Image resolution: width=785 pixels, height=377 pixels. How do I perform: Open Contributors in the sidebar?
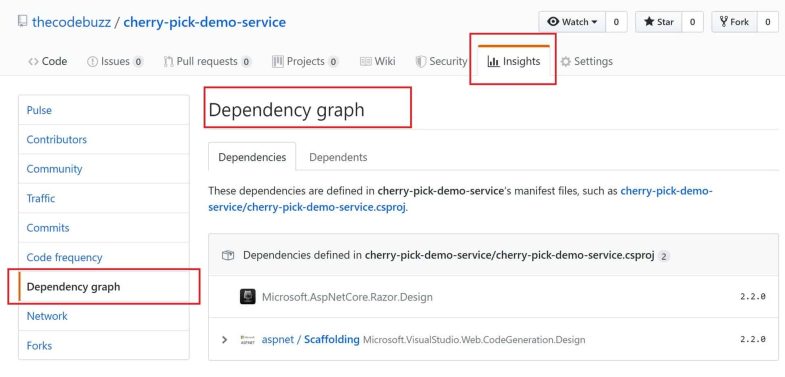[x=104, y=140]
